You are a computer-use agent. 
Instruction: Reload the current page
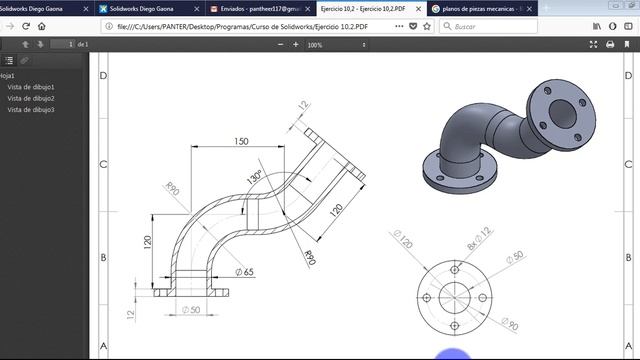[x=26, y=27]
